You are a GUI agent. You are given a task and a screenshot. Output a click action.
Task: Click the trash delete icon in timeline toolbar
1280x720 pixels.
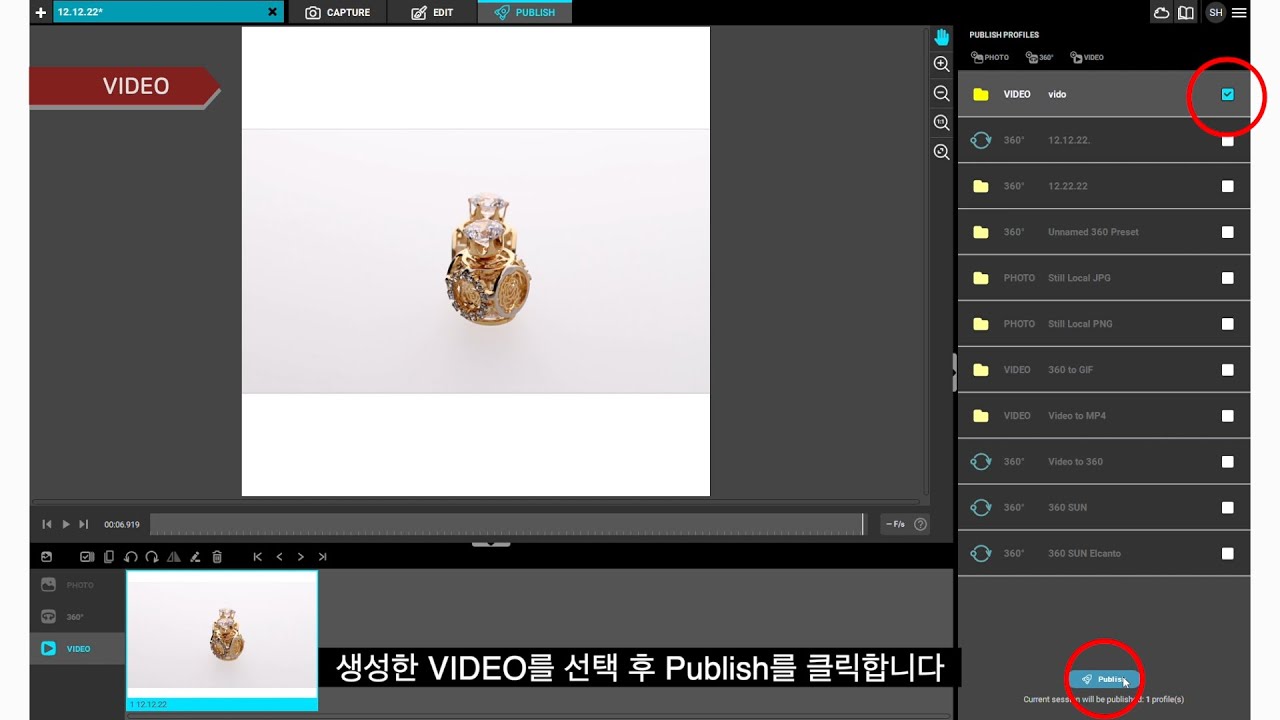coord(217,557)
